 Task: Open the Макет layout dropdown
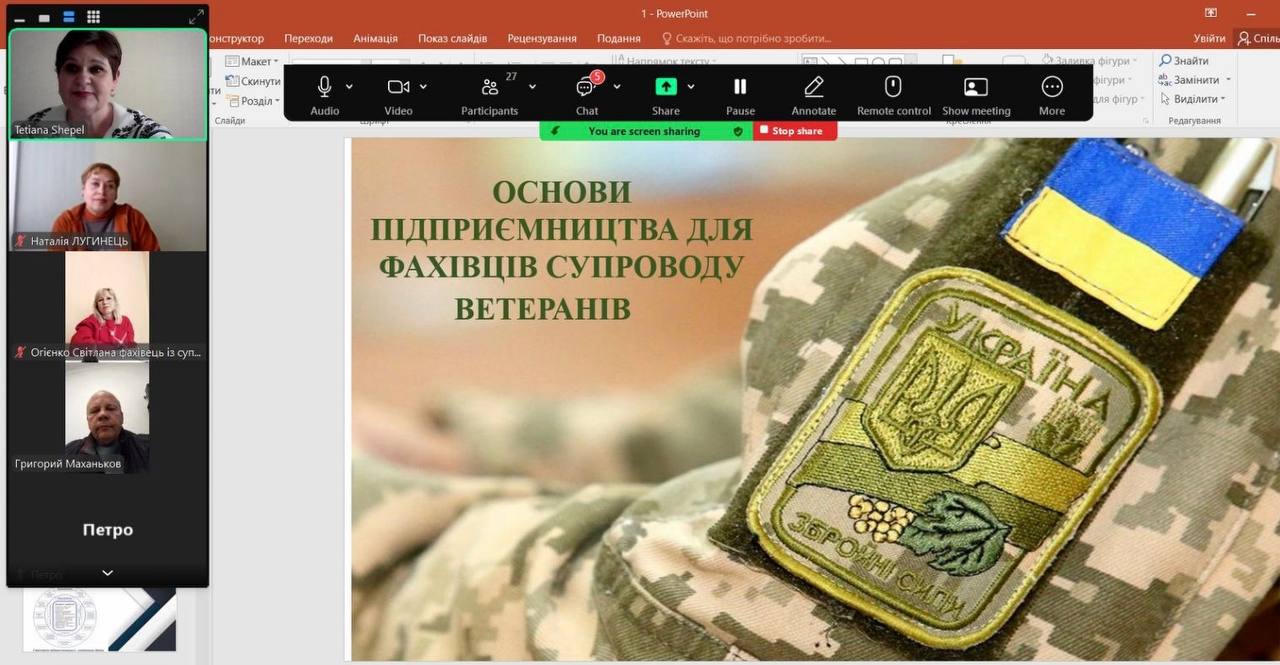(x=253, y=61)
